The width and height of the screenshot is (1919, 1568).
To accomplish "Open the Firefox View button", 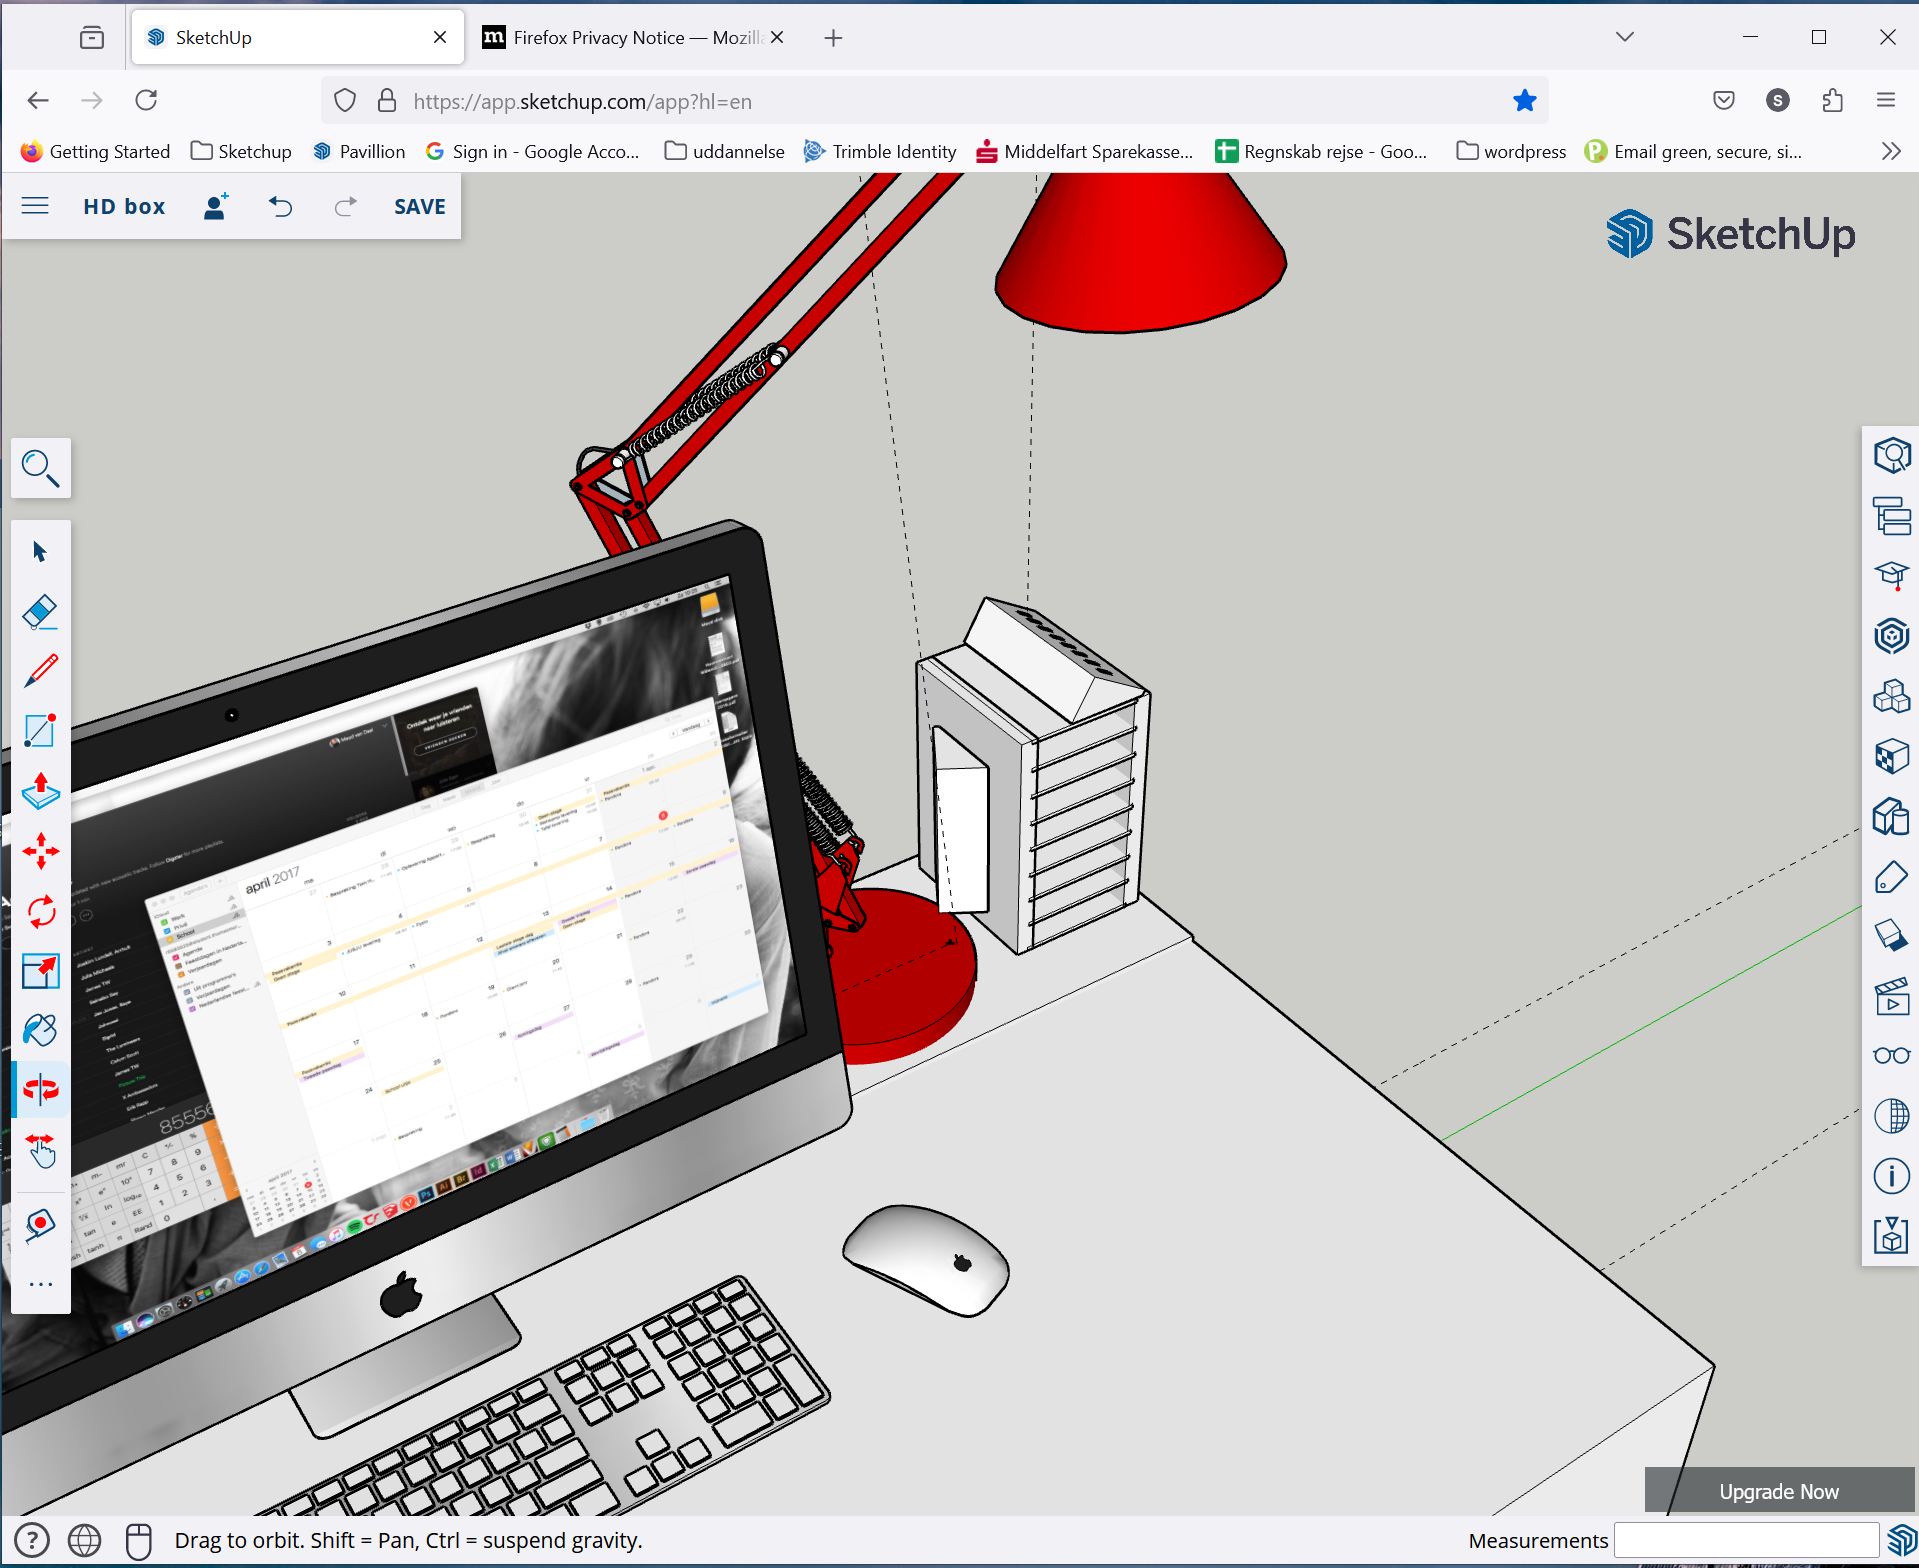I will (92, 38).
